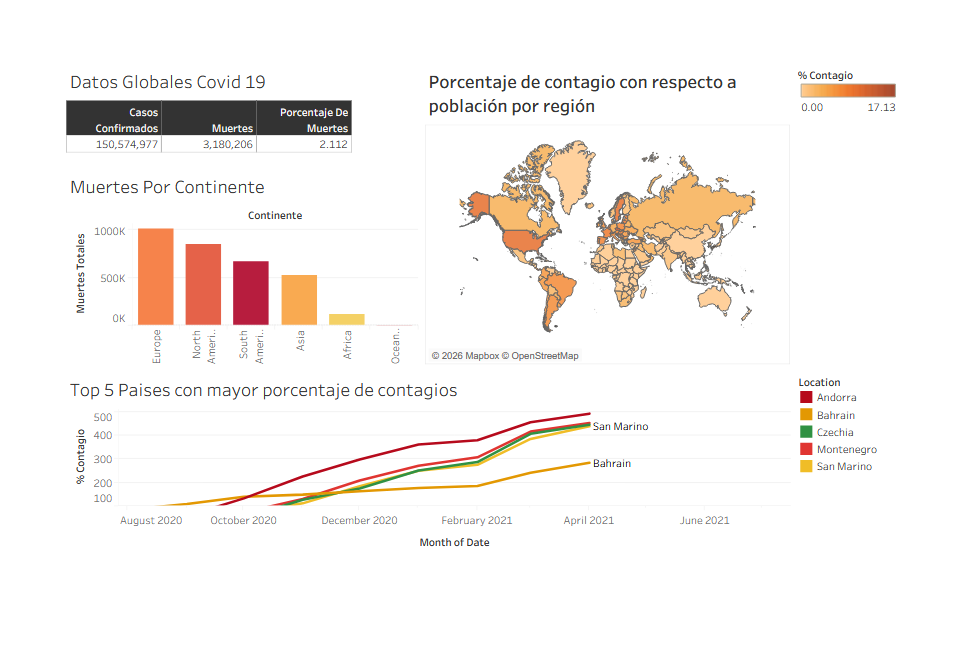Click the Top 5 Paises chart title
Viewport: 963px width, 660px height.
263,390
